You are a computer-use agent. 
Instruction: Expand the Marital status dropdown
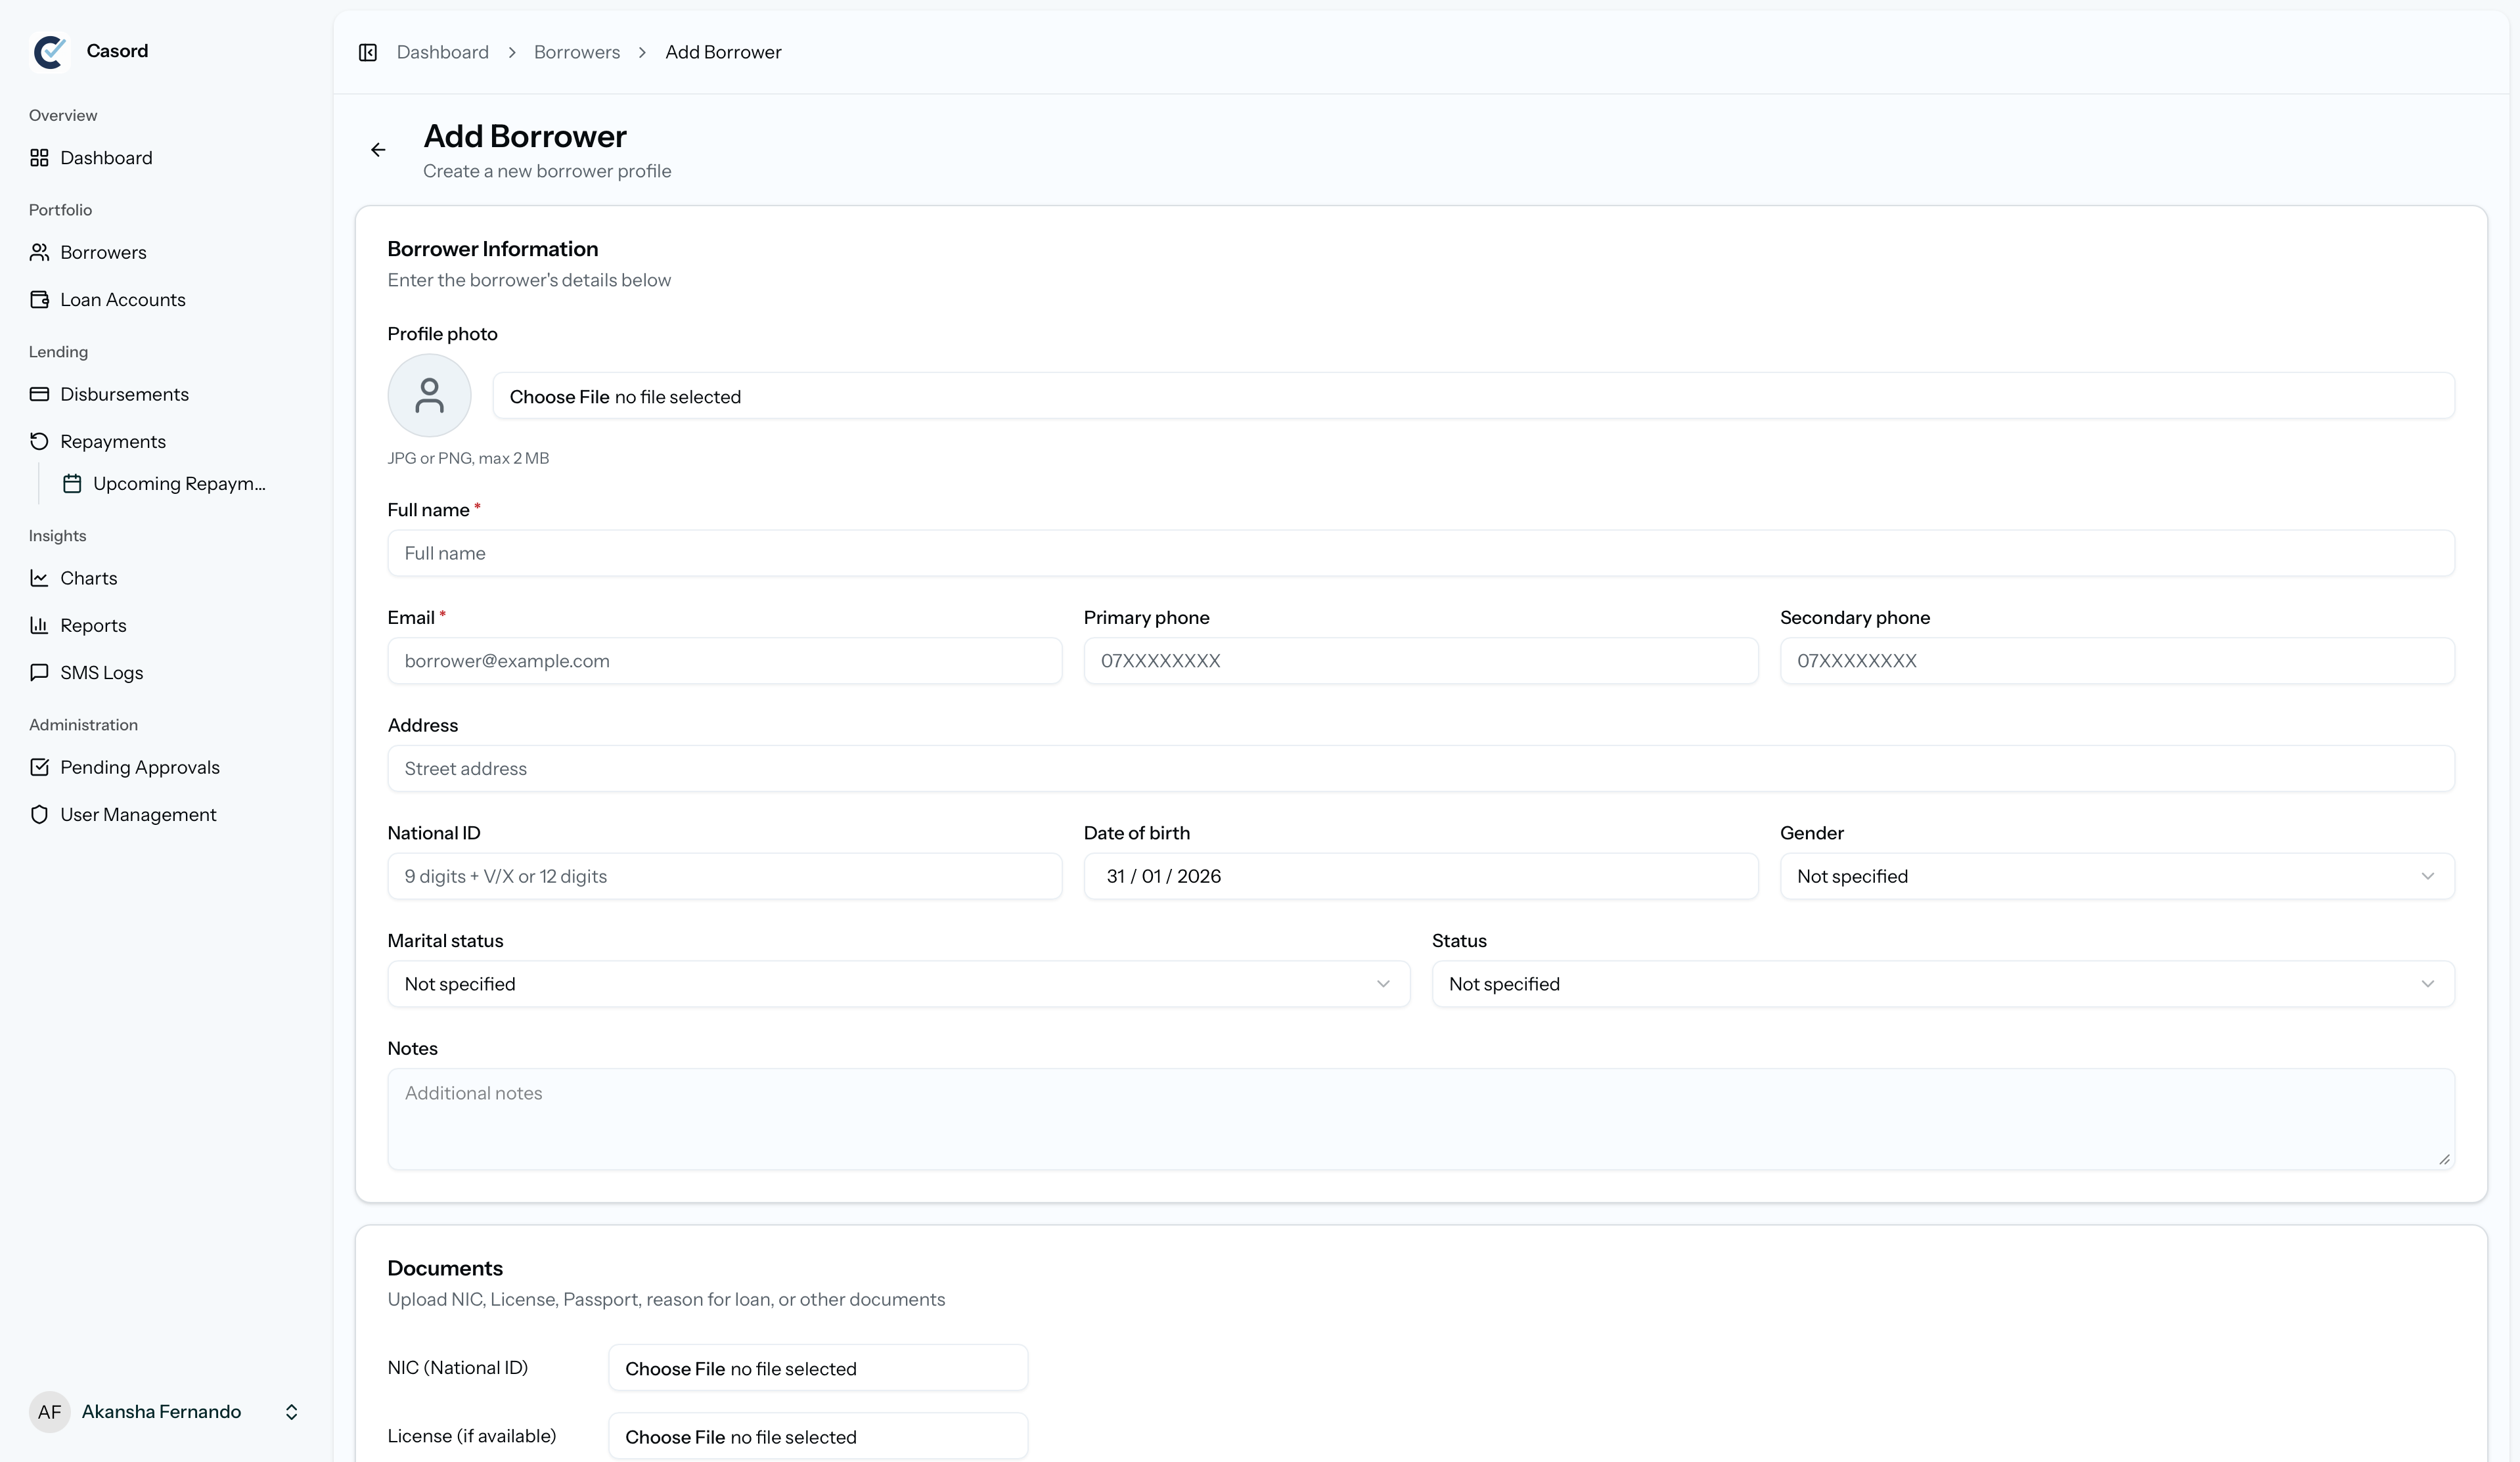[x=898, y=984]
